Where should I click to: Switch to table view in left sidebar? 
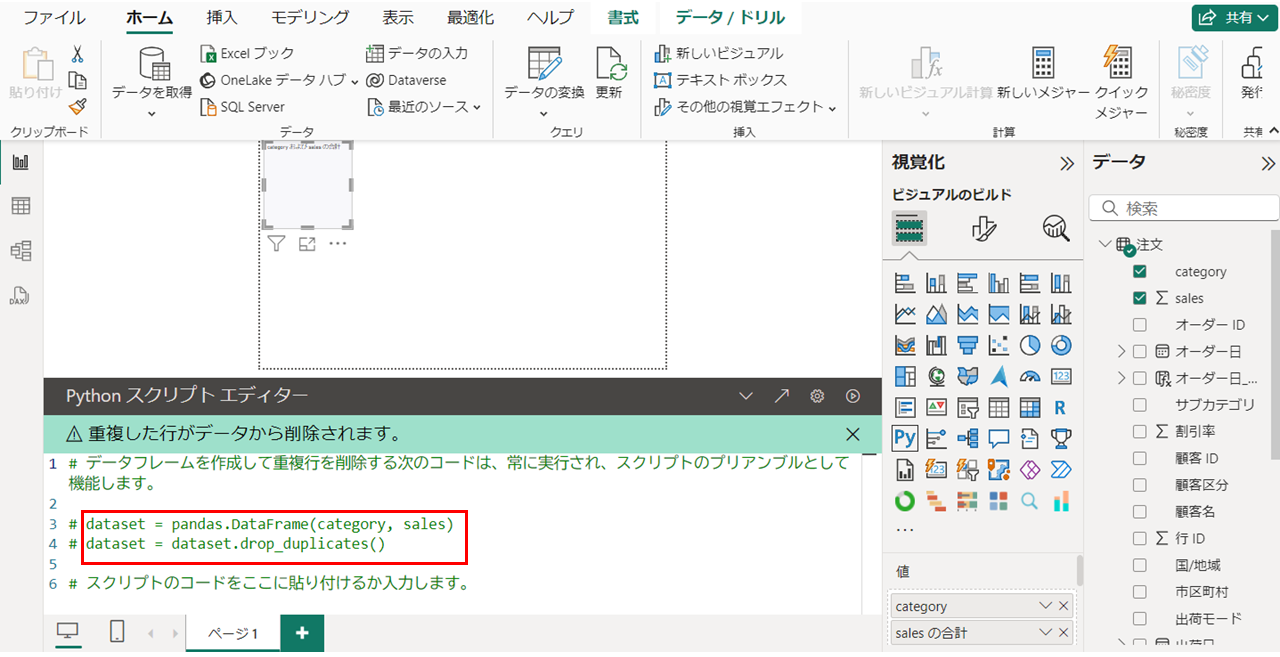(20, 206)
